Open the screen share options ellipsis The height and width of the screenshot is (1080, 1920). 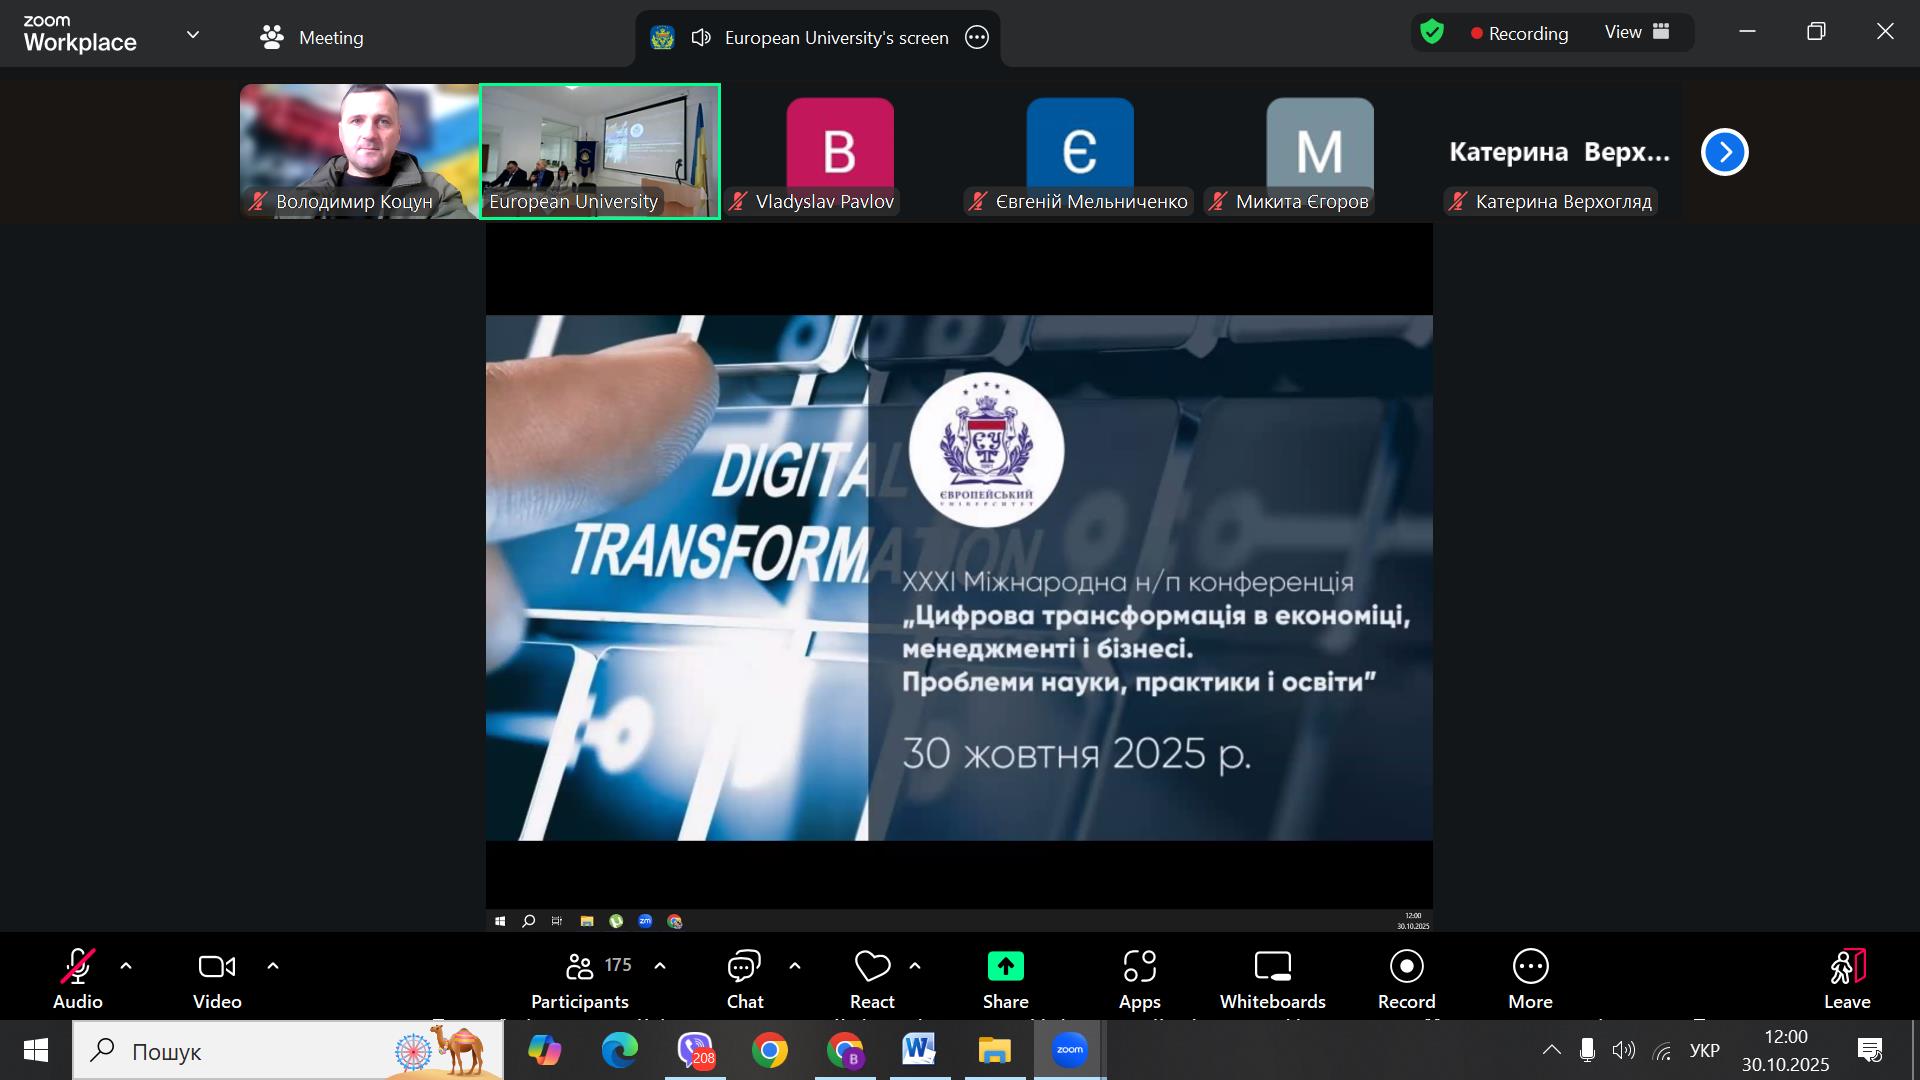977,38
